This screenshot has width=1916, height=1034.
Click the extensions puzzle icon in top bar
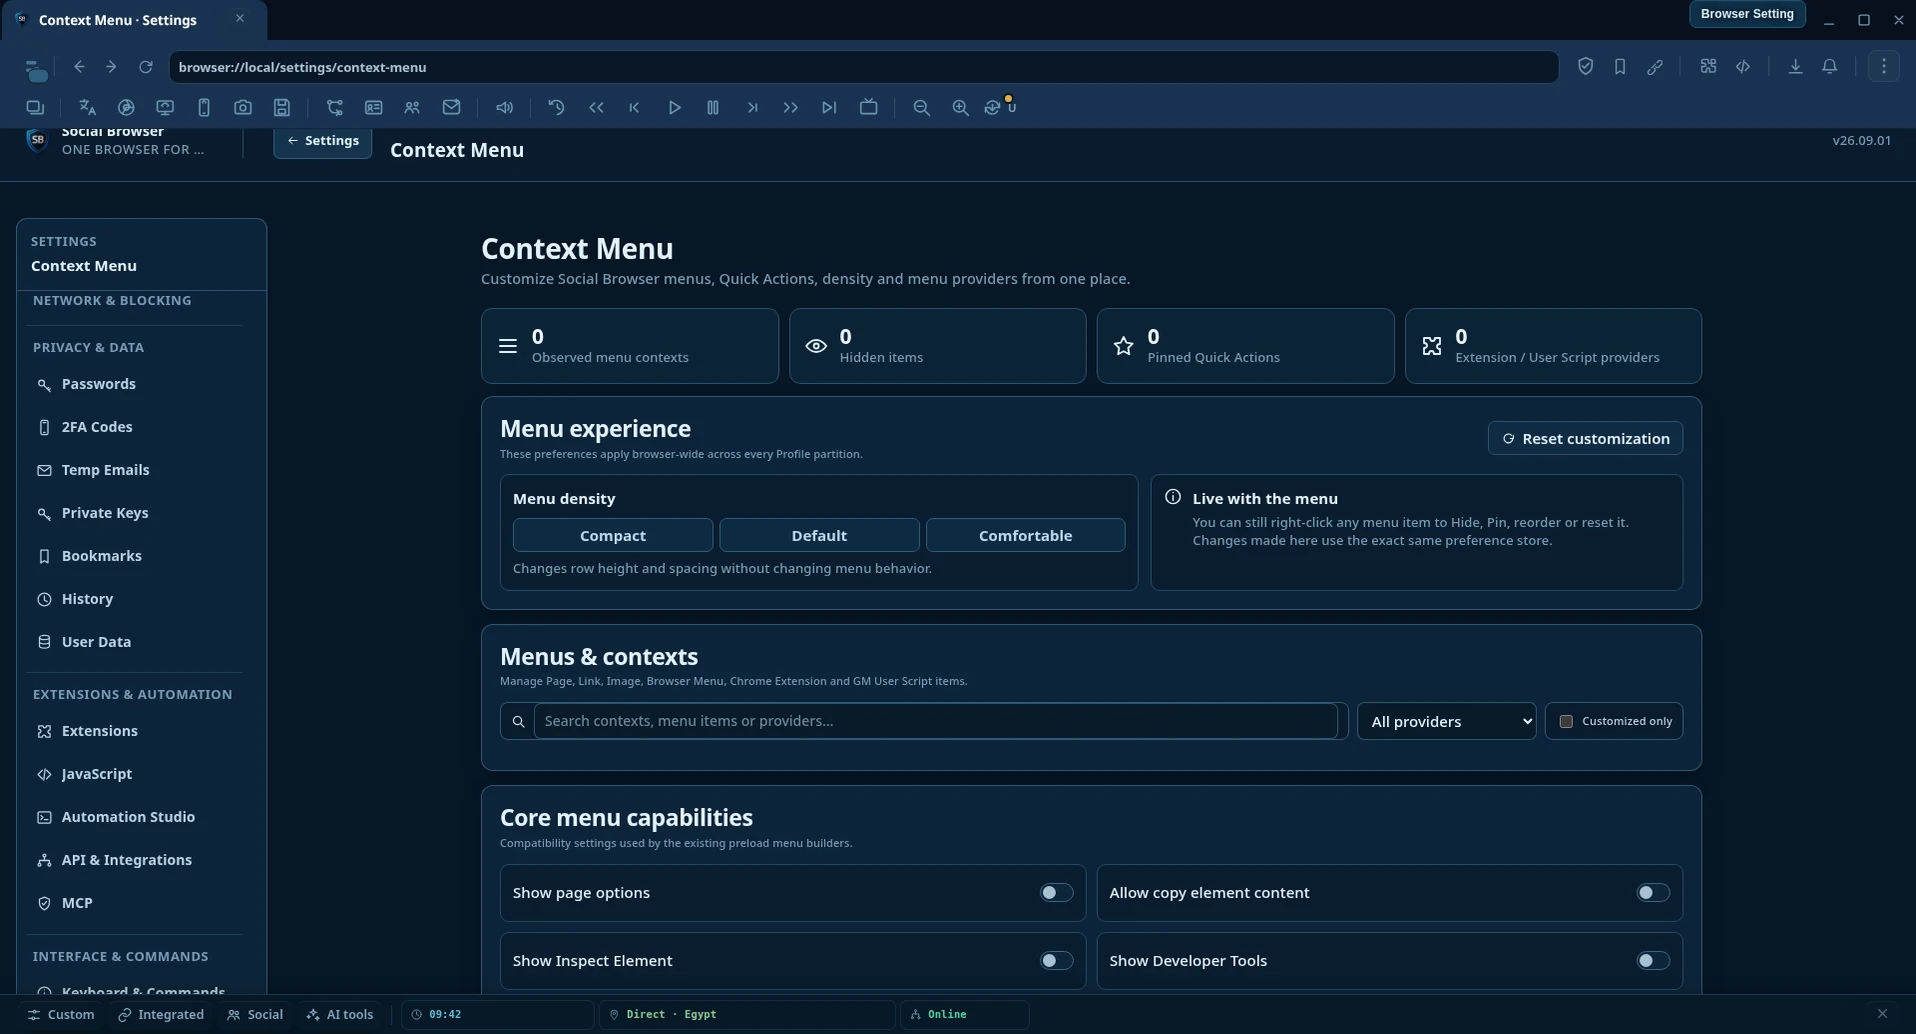tap(1708, 67)
